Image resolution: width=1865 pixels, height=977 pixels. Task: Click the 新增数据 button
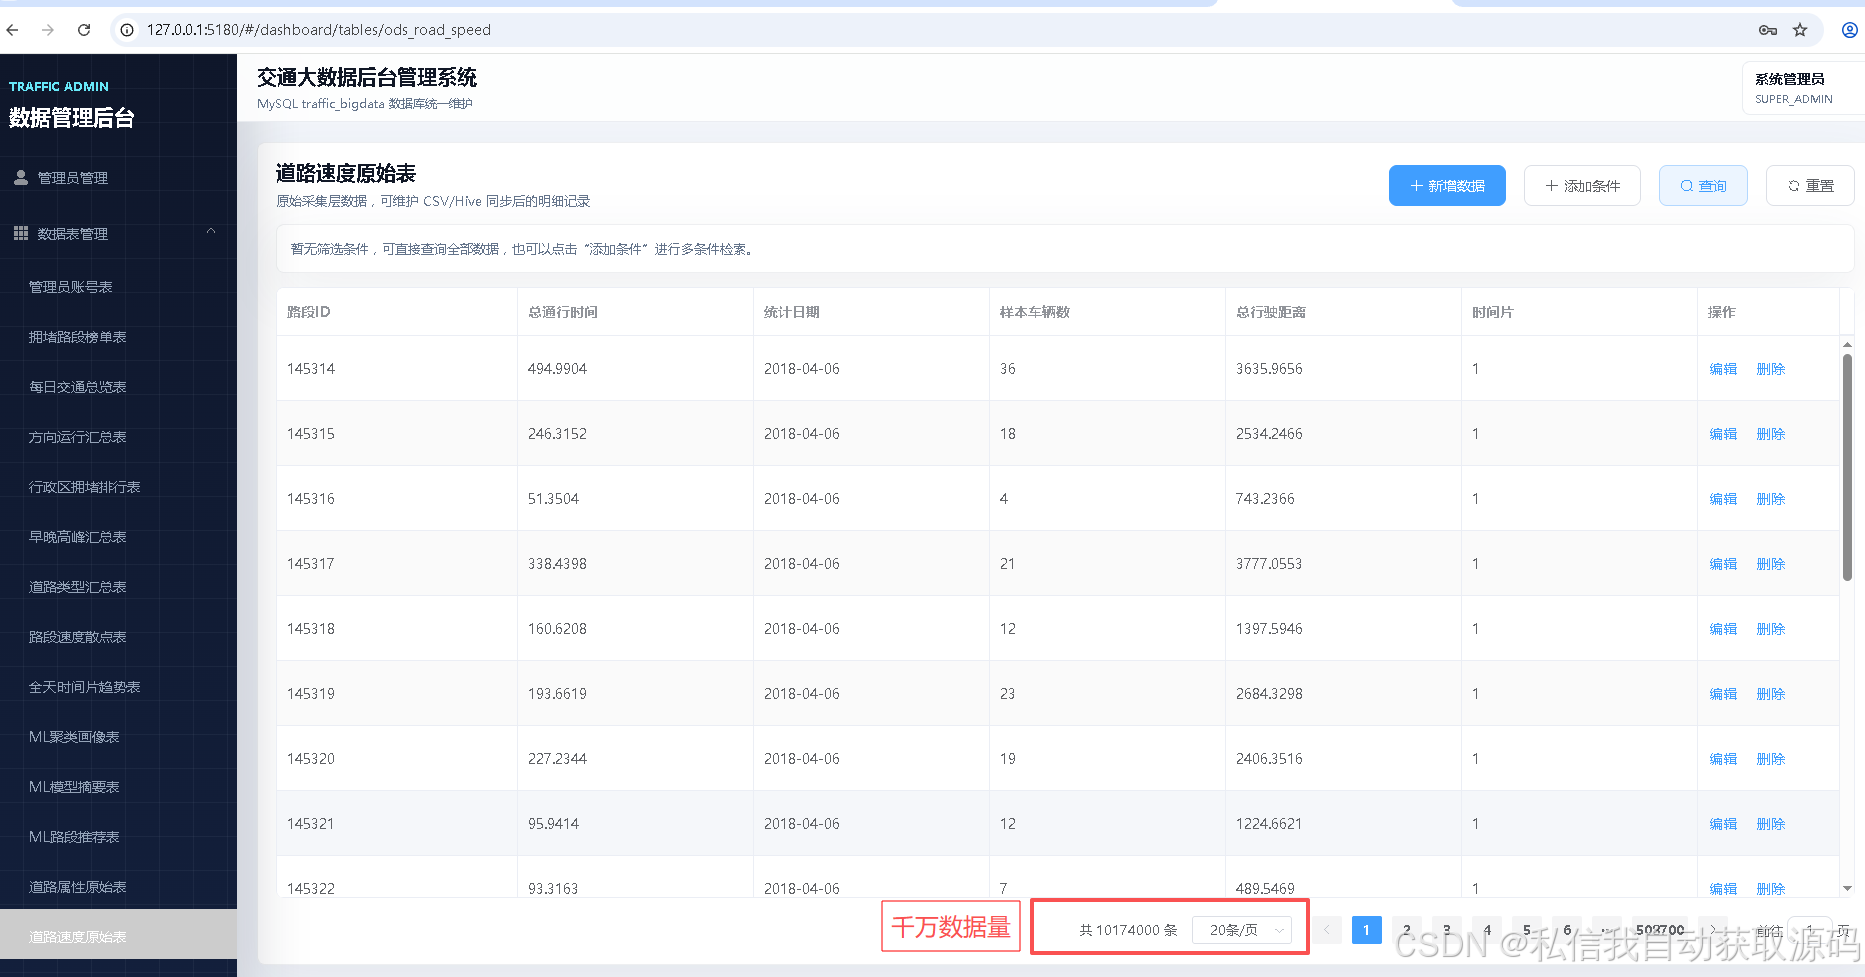pos(1447,186)
